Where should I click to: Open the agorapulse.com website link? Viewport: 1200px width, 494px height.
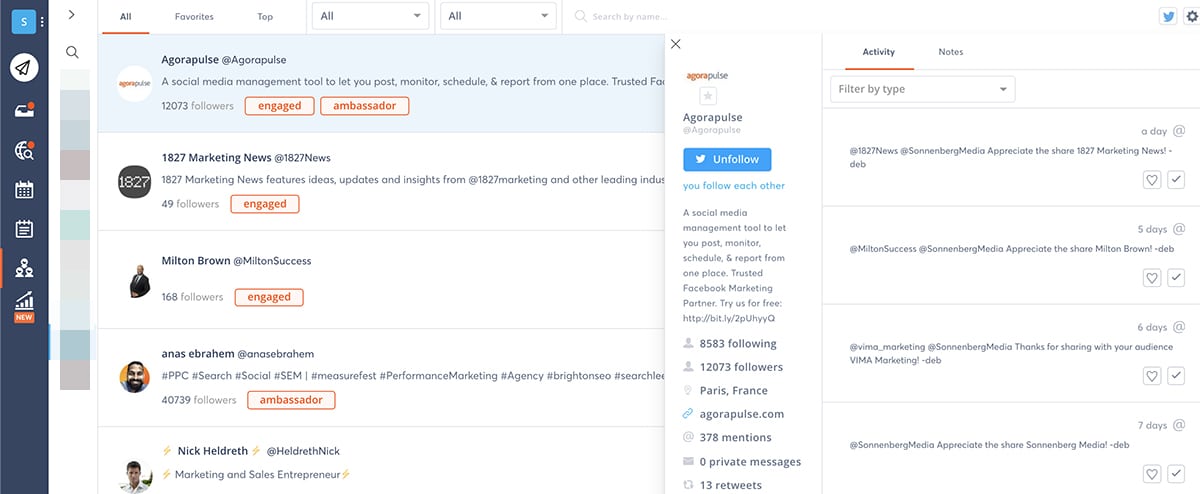click(742, 414)
